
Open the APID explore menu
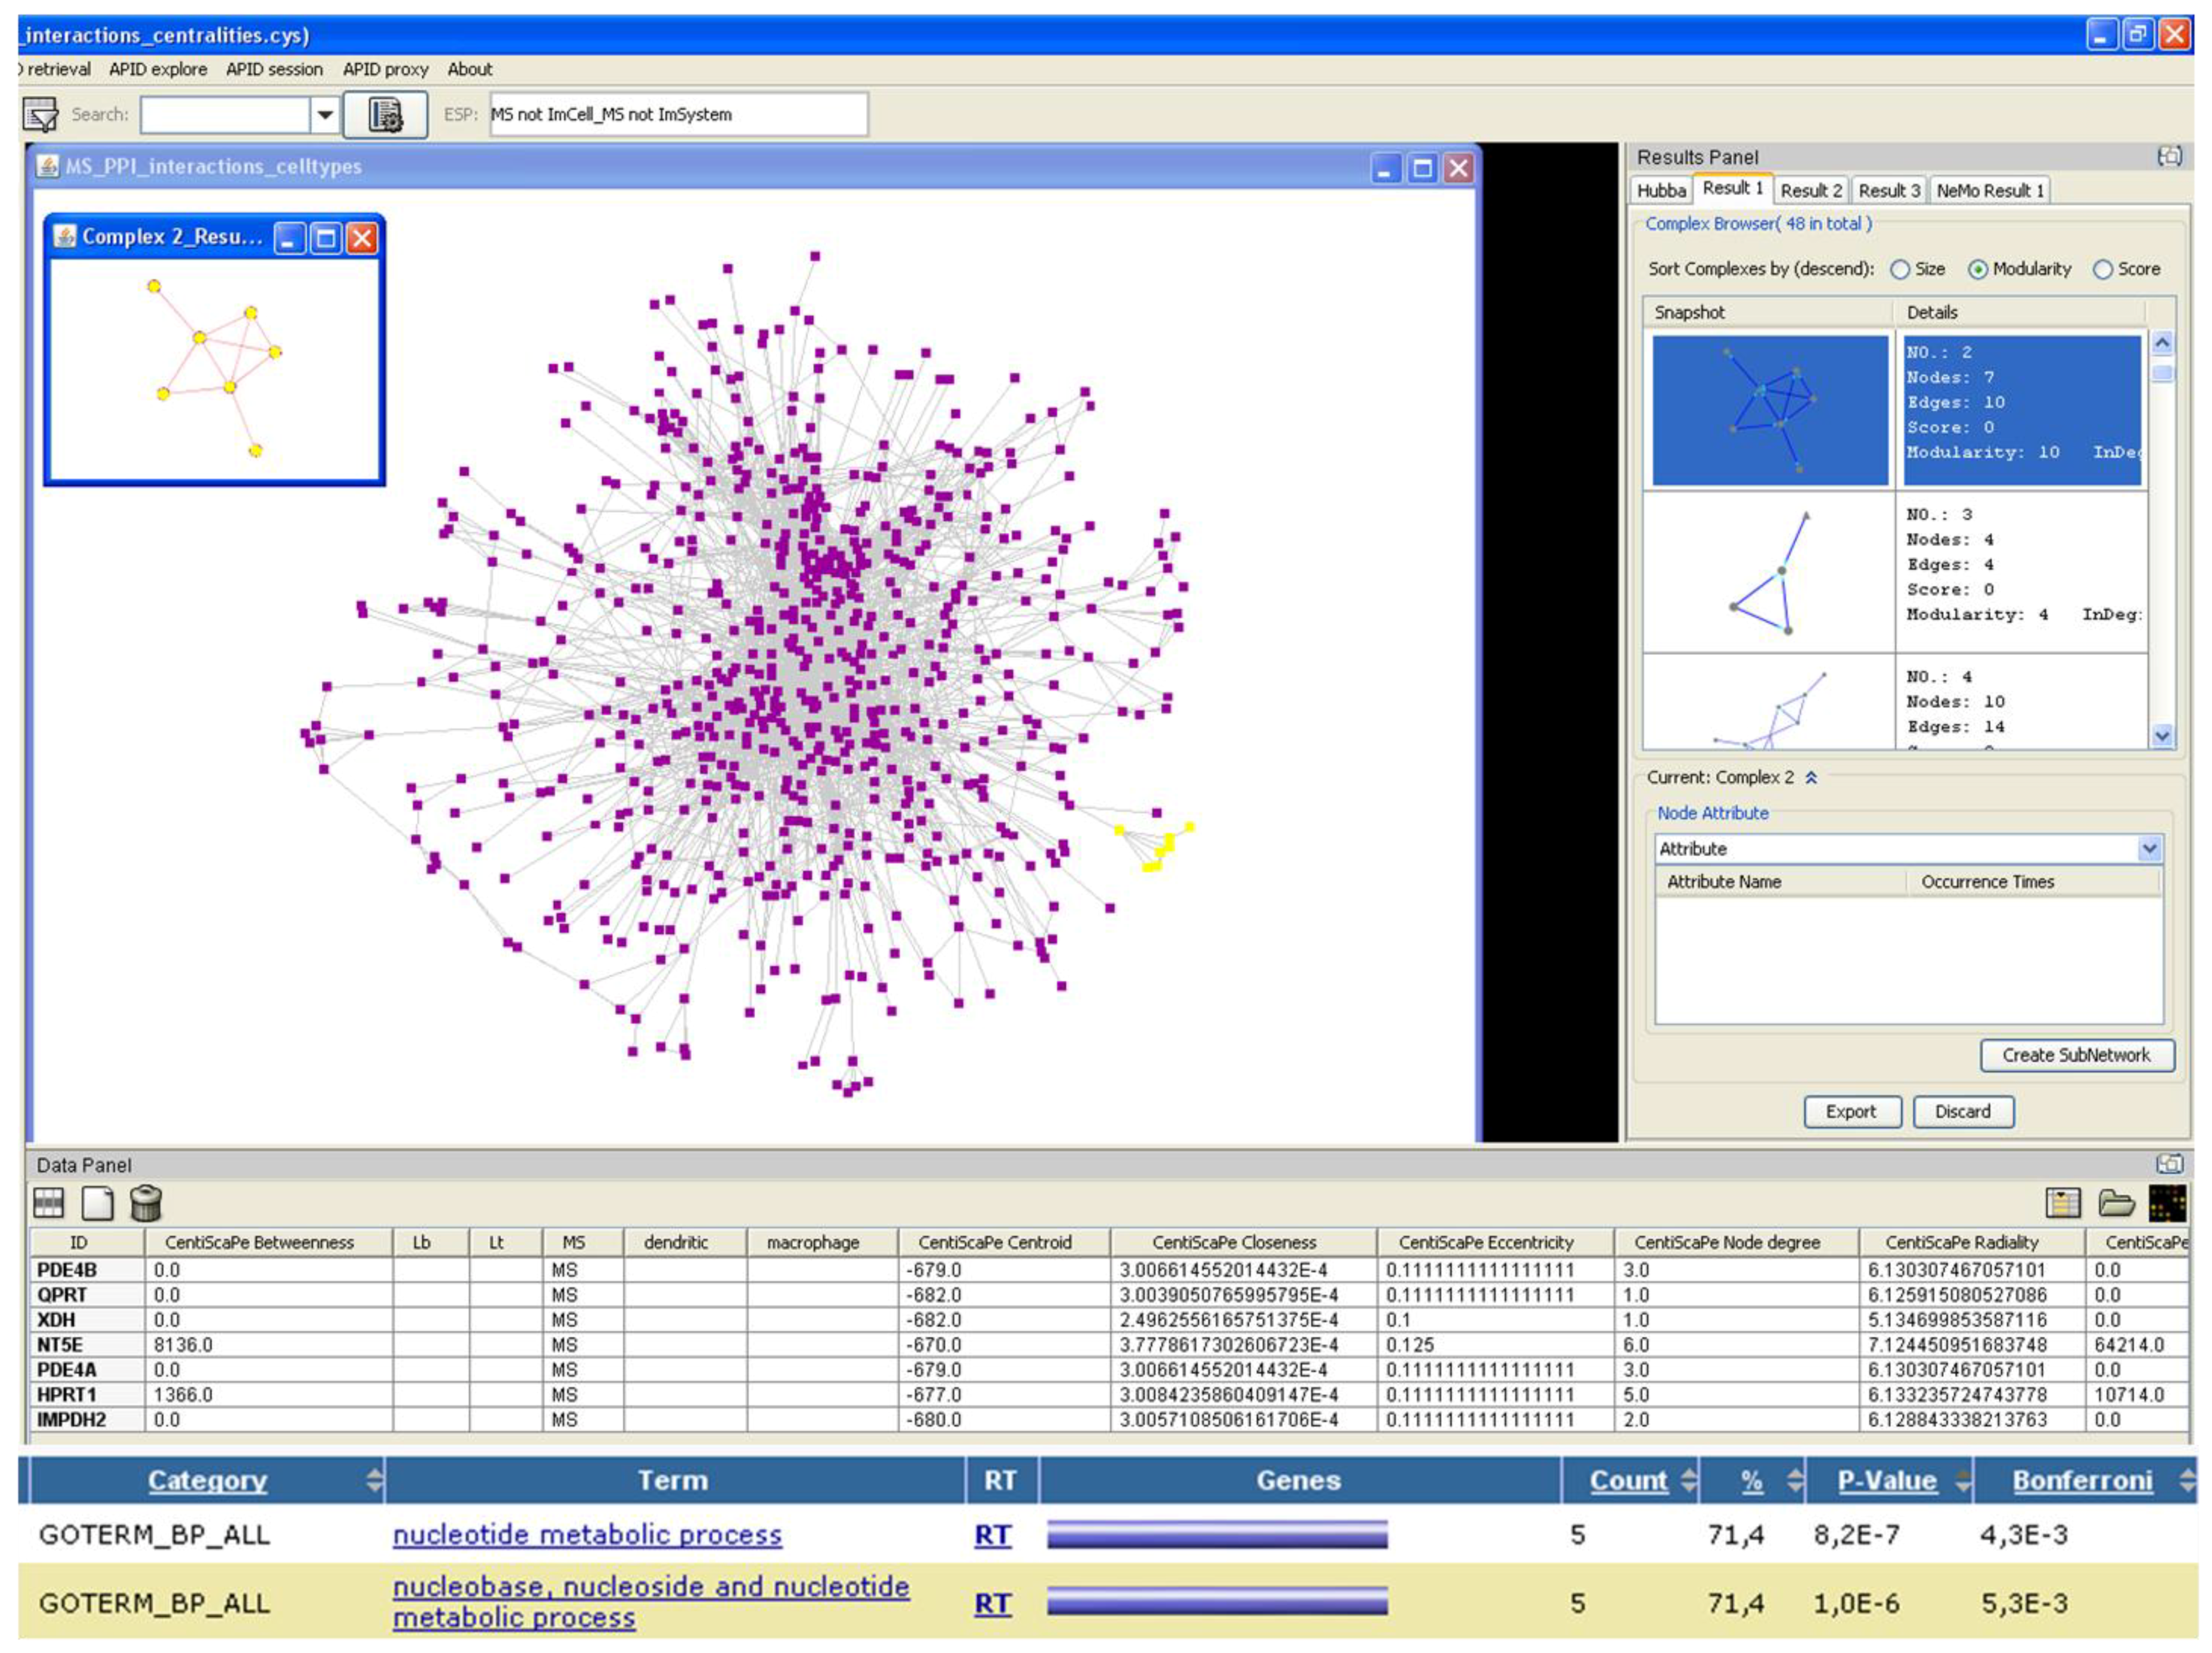tap(158, 69)
